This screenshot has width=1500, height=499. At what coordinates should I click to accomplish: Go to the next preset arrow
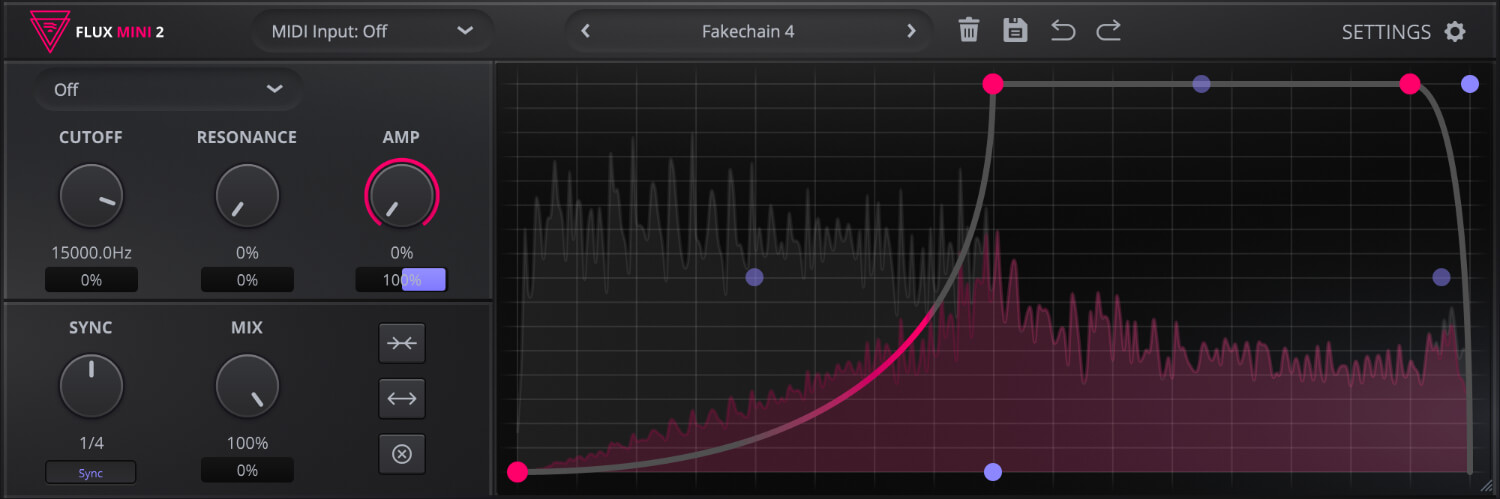(x=910, y=31)
